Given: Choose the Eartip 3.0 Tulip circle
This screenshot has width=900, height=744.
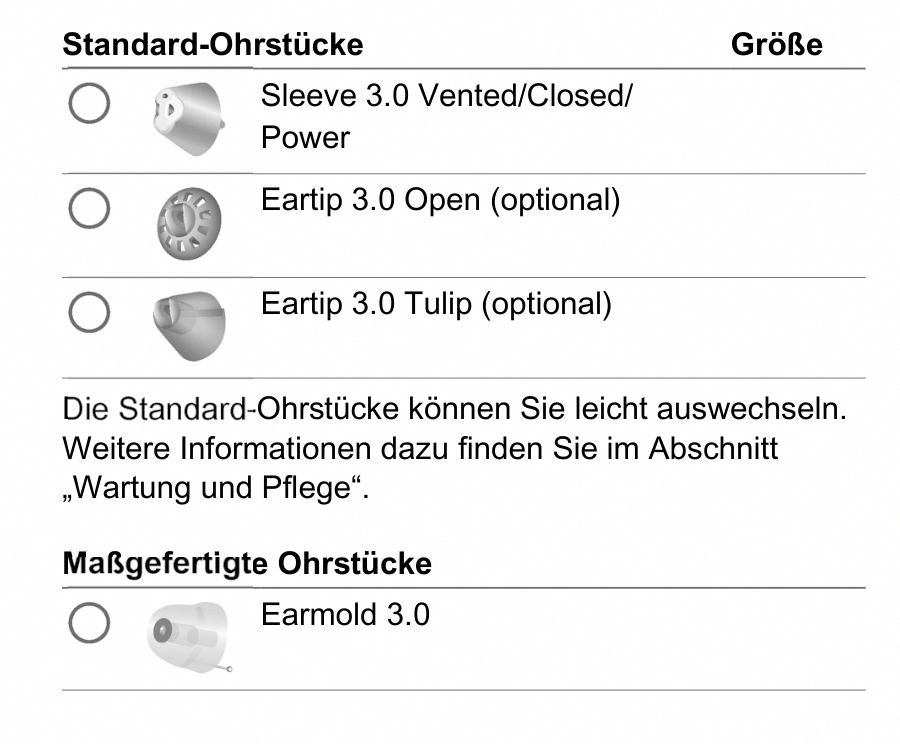Looking at the screenshot, I should click(89, 313).
